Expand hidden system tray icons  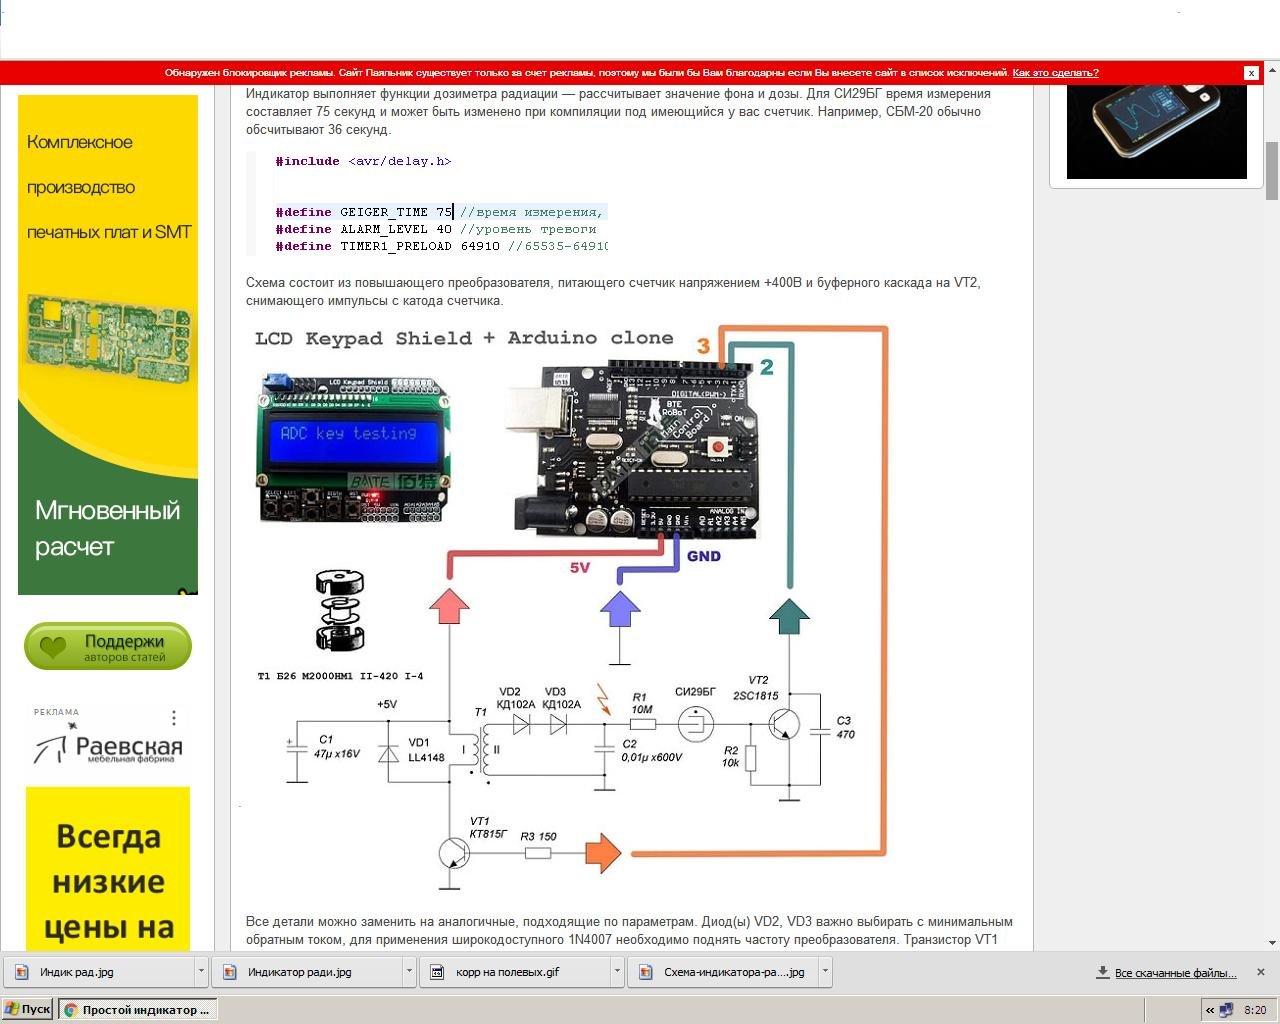(x=1210, y=1010)
